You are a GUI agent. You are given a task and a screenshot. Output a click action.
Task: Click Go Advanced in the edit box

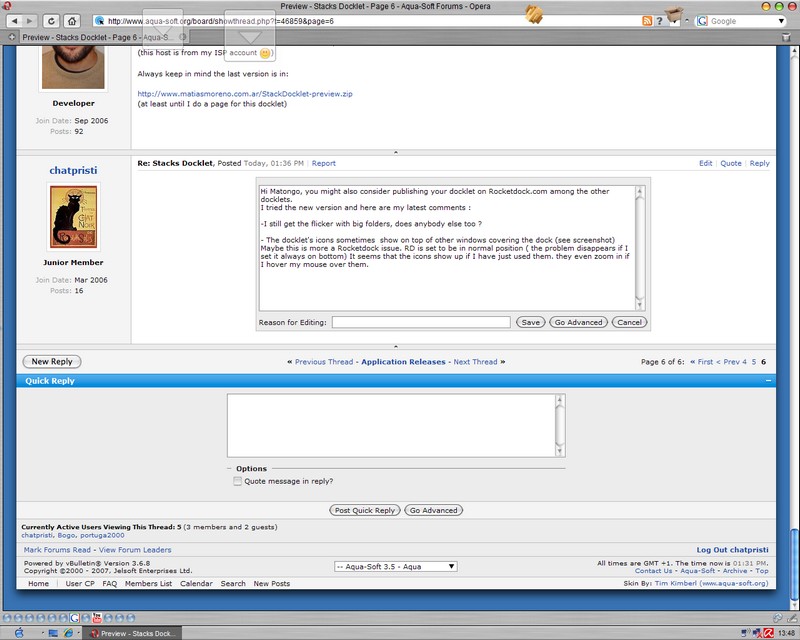[x=579, y=323]
